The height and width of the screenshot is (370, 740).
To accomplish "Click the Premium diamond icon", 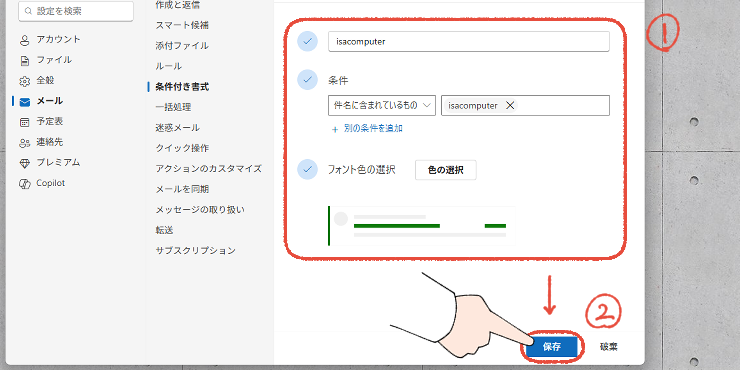I will (25, 163).
